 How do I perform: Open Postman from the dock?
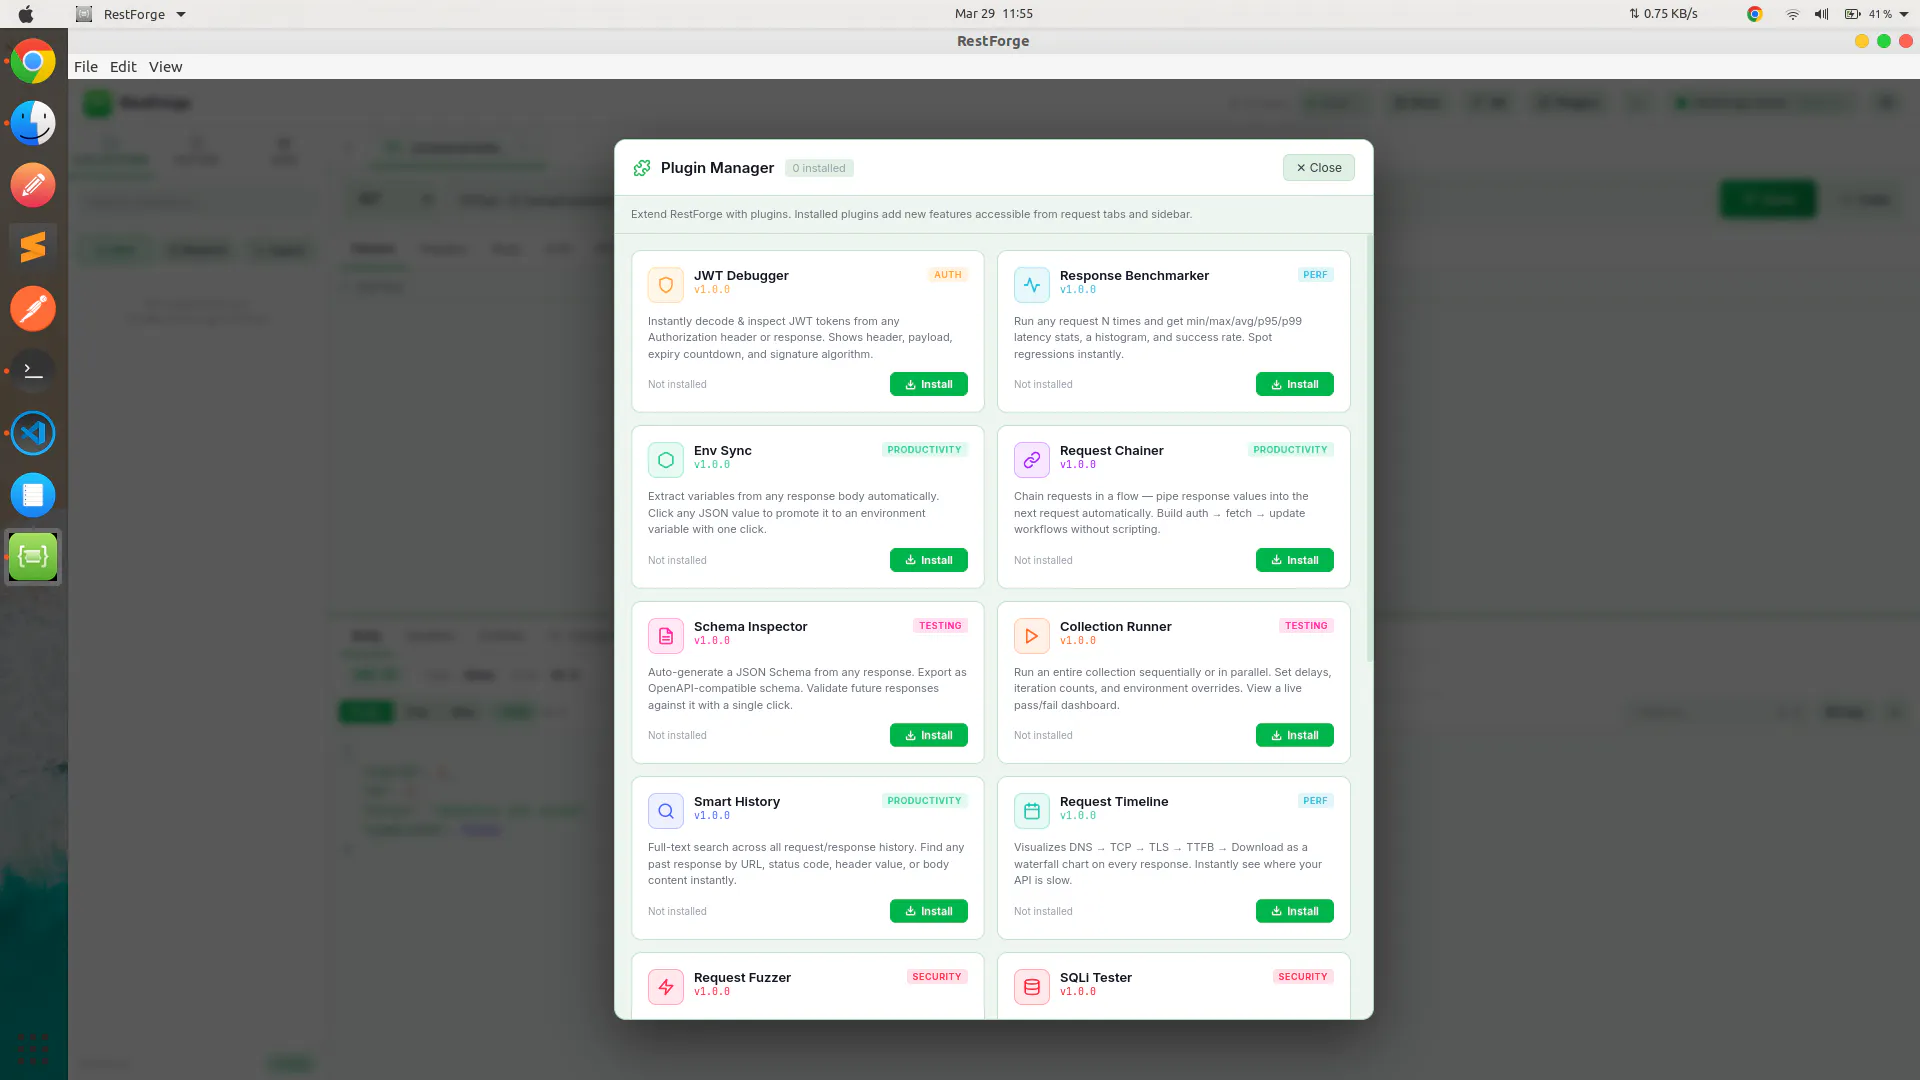33,309
